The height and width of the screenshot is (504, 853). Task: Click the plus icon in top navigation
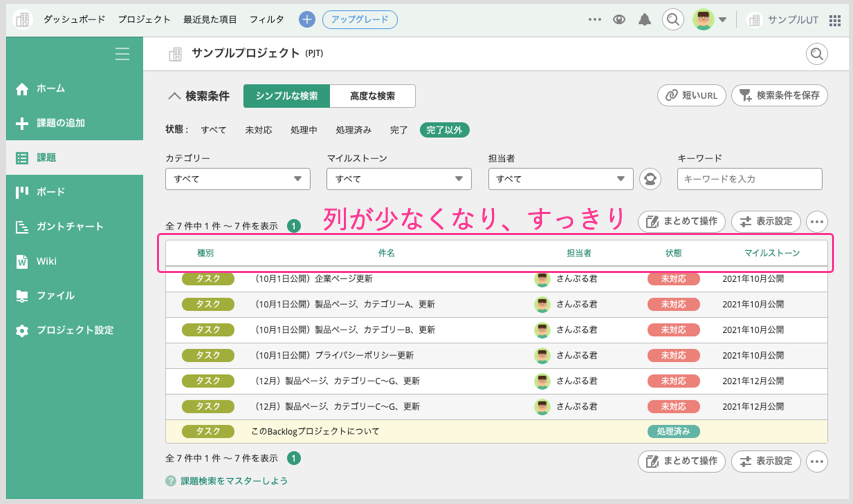(307, 19)
